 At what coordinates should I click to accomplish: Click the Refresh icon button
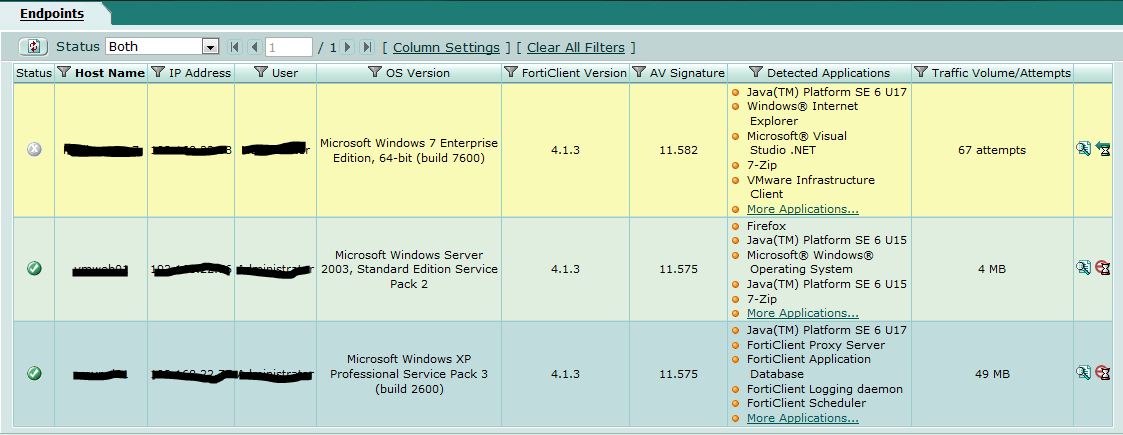tap(33, 47)
